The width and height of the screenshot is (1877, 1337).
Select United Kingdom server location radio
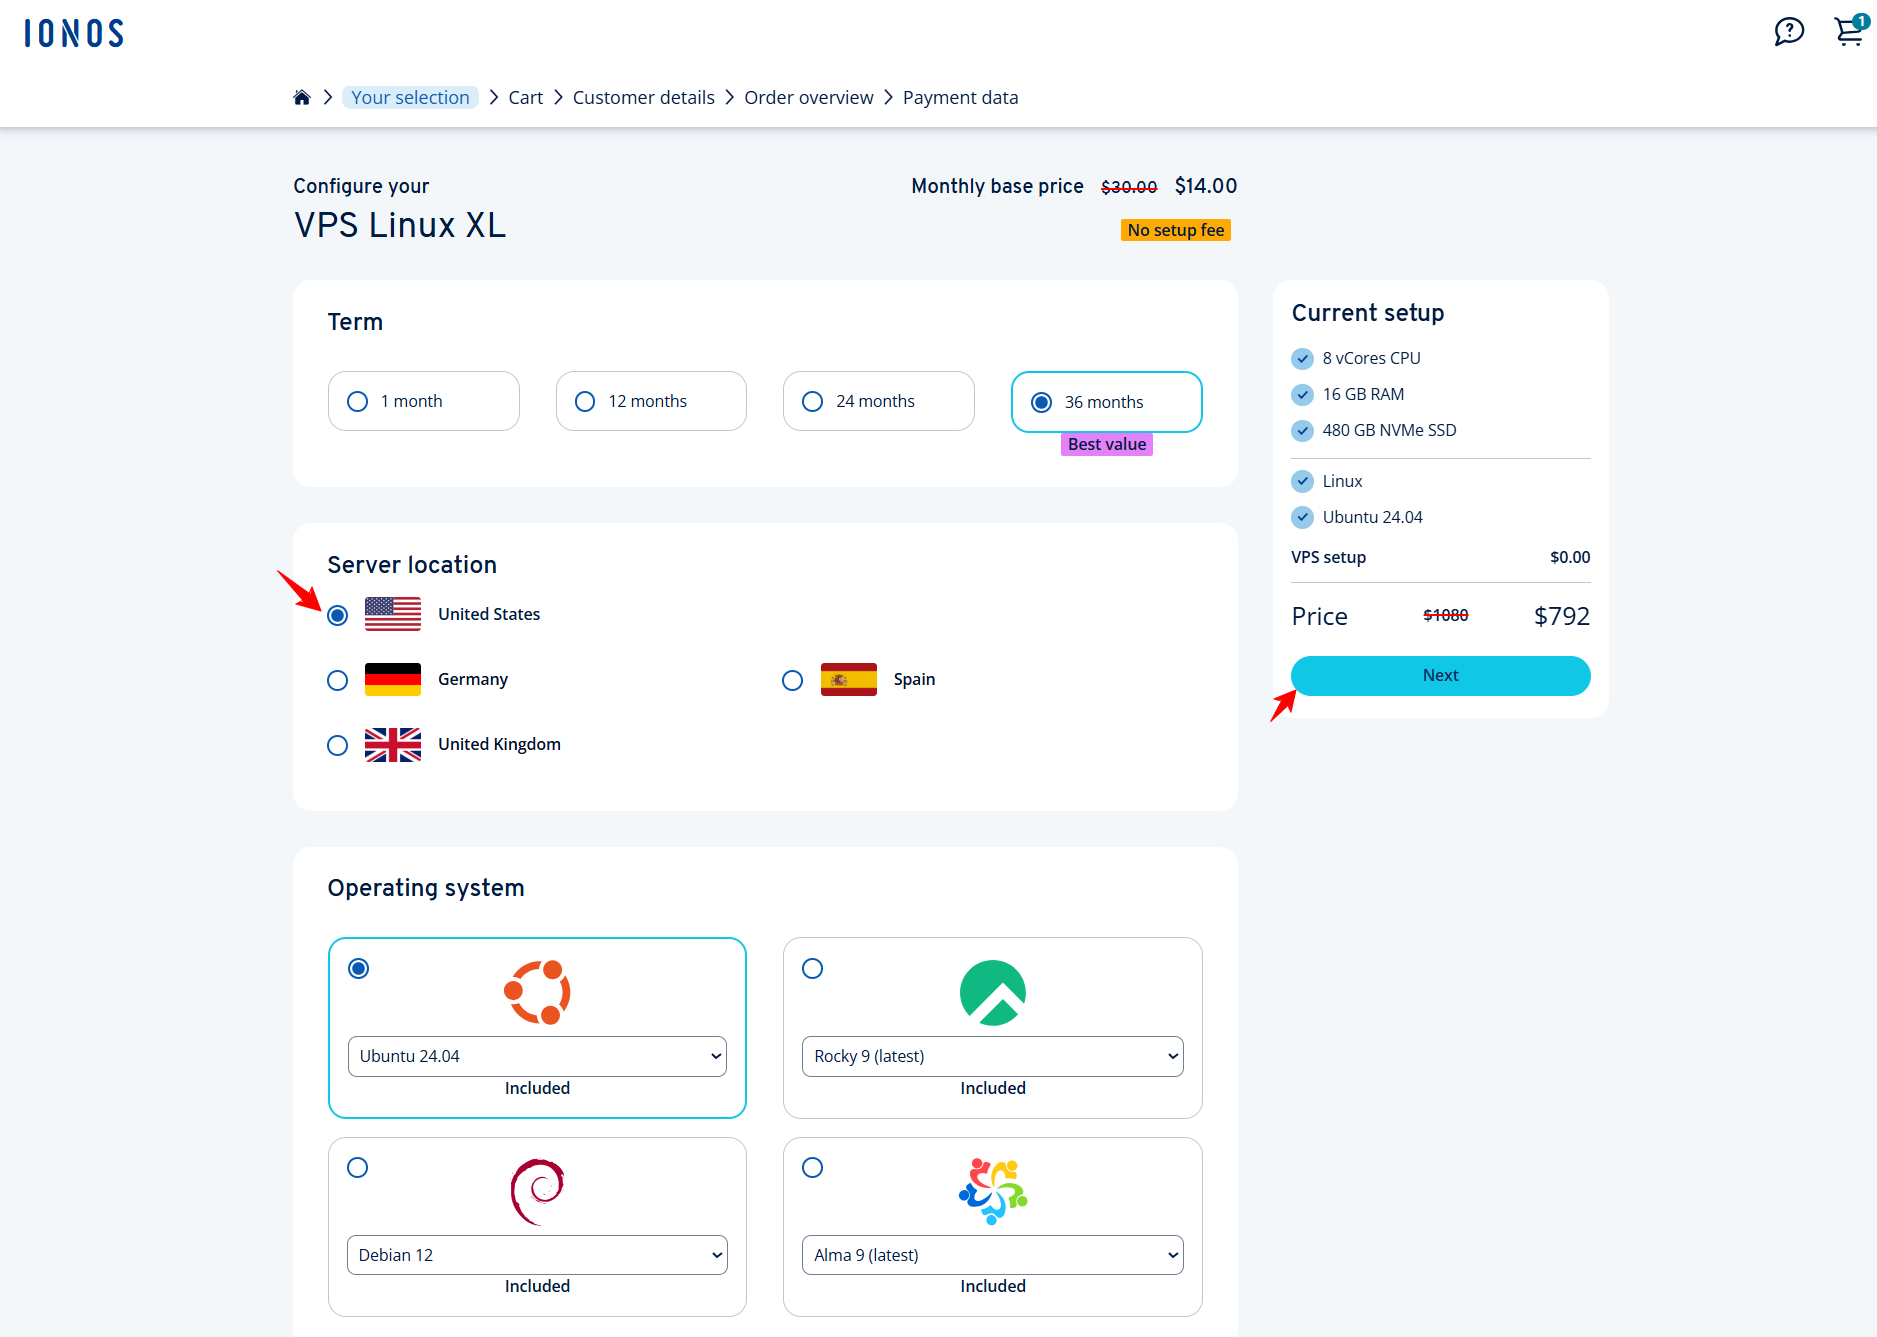338,745
